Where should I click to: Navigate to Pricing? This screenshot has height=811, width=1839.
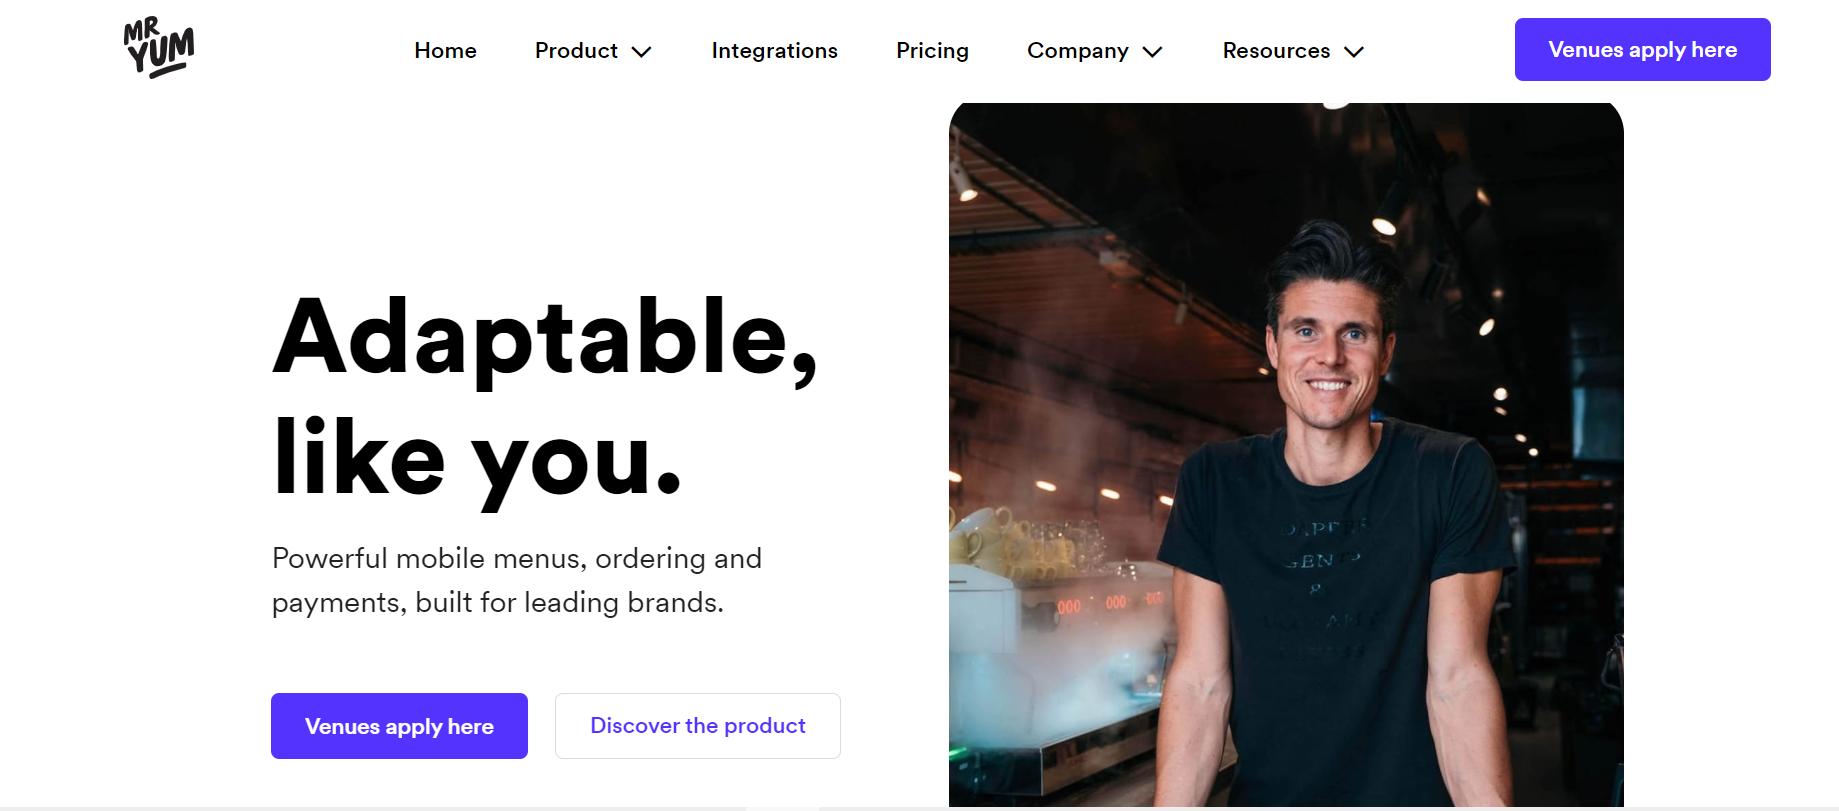coord(932,51)
